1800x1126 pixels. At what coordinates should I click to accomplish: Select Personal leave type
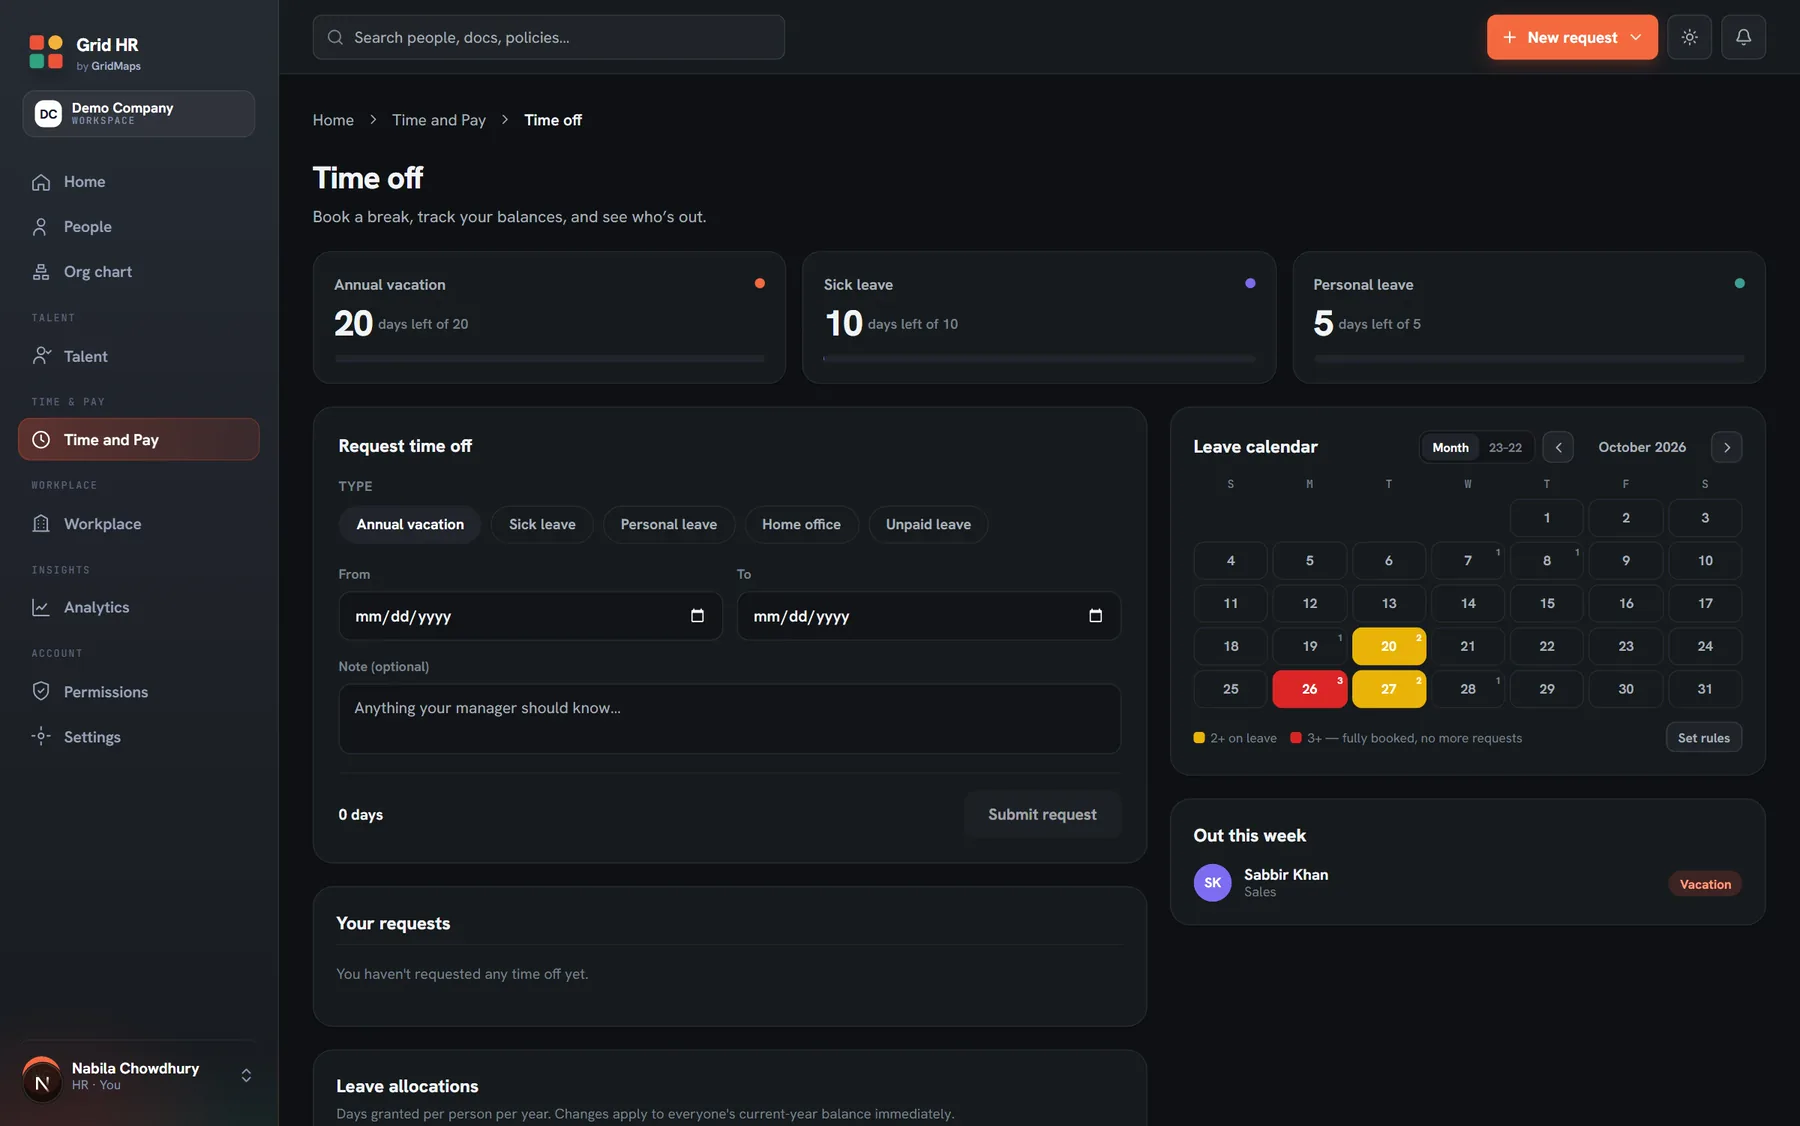668,524
